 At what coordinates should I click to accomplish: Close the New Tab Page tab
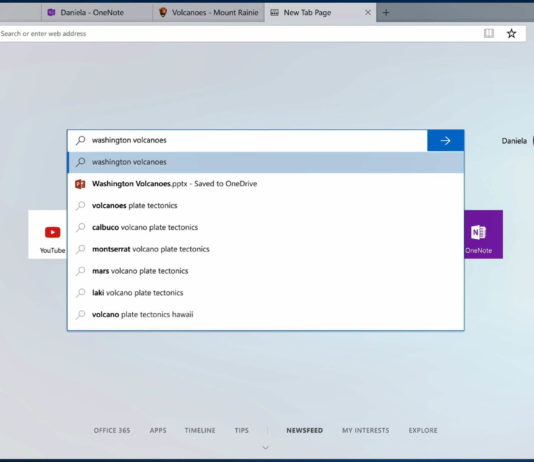pyautogui.click(x=368, y=13)
